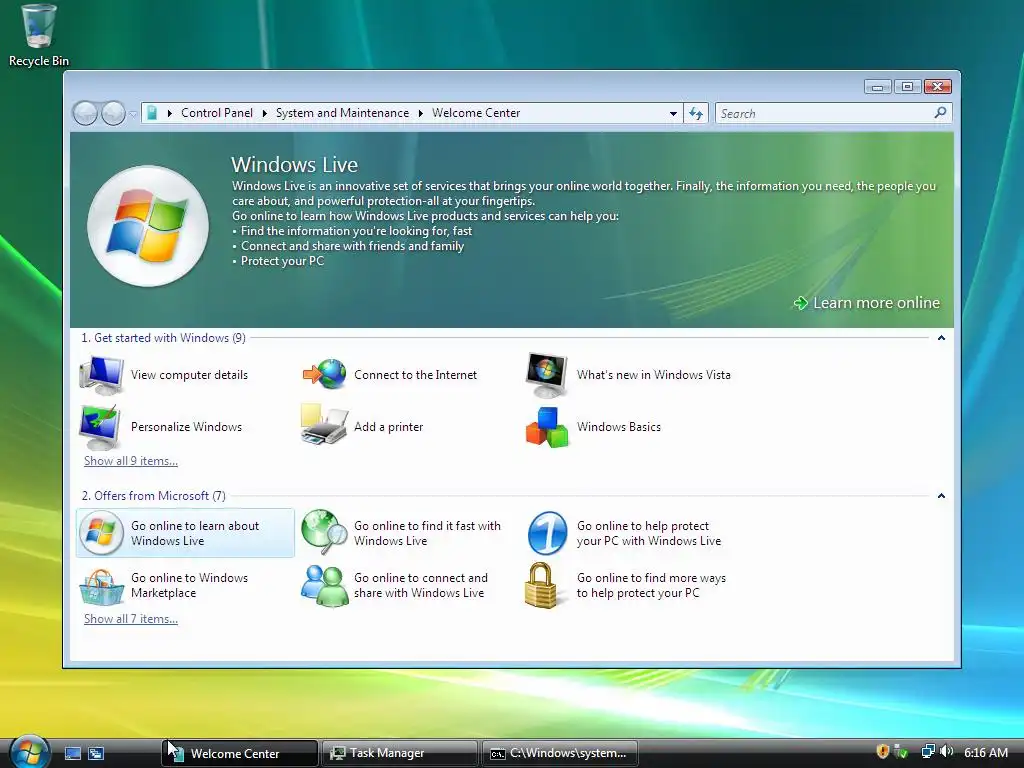The image size is (1024, 768).
Task: Select the Personalize Windows icon
Action: [x=100, y=427]
